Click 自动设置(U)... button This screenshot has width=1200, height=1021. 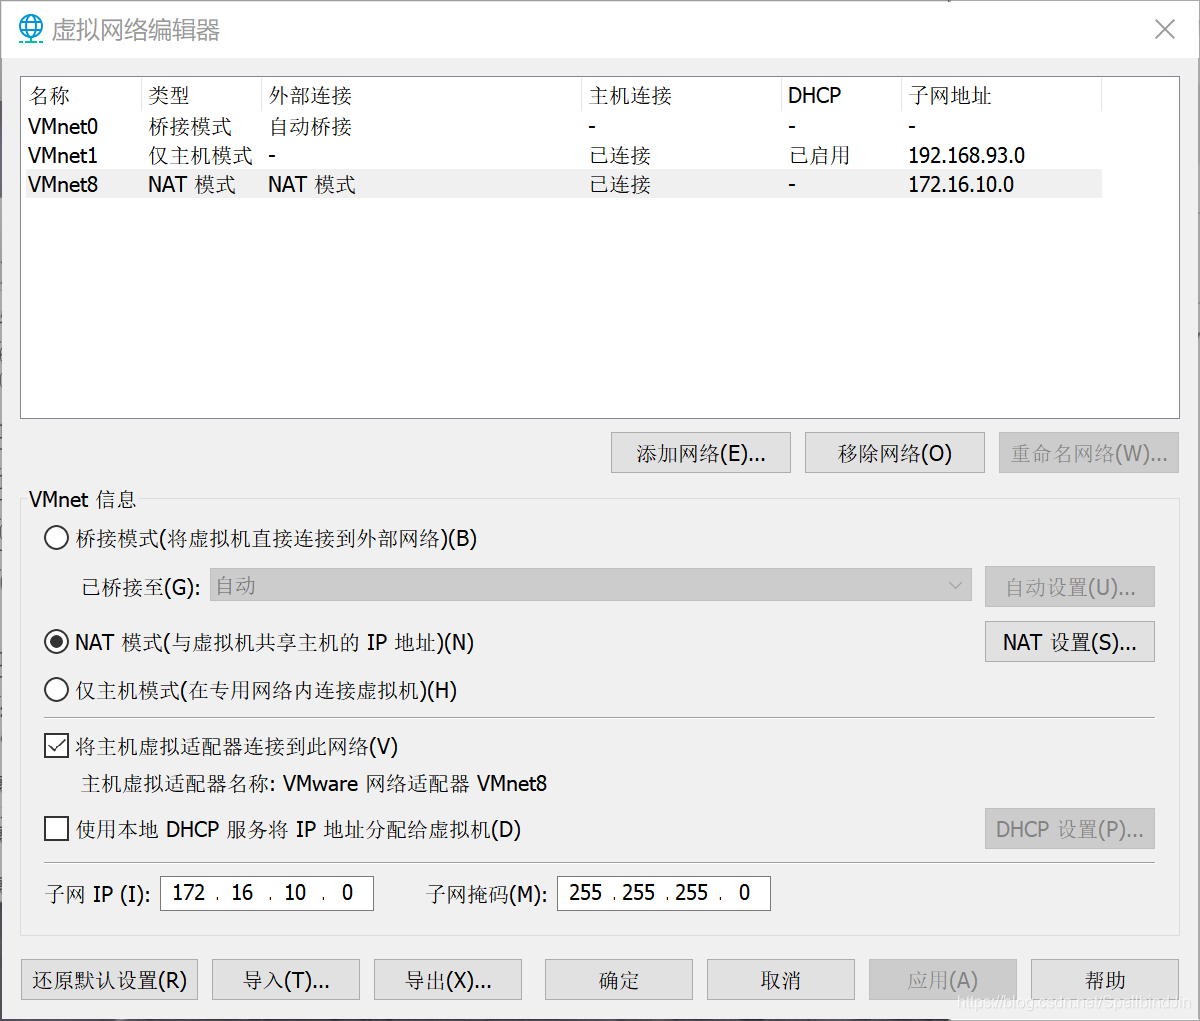pyautogui.click(x=1070, y=587)
